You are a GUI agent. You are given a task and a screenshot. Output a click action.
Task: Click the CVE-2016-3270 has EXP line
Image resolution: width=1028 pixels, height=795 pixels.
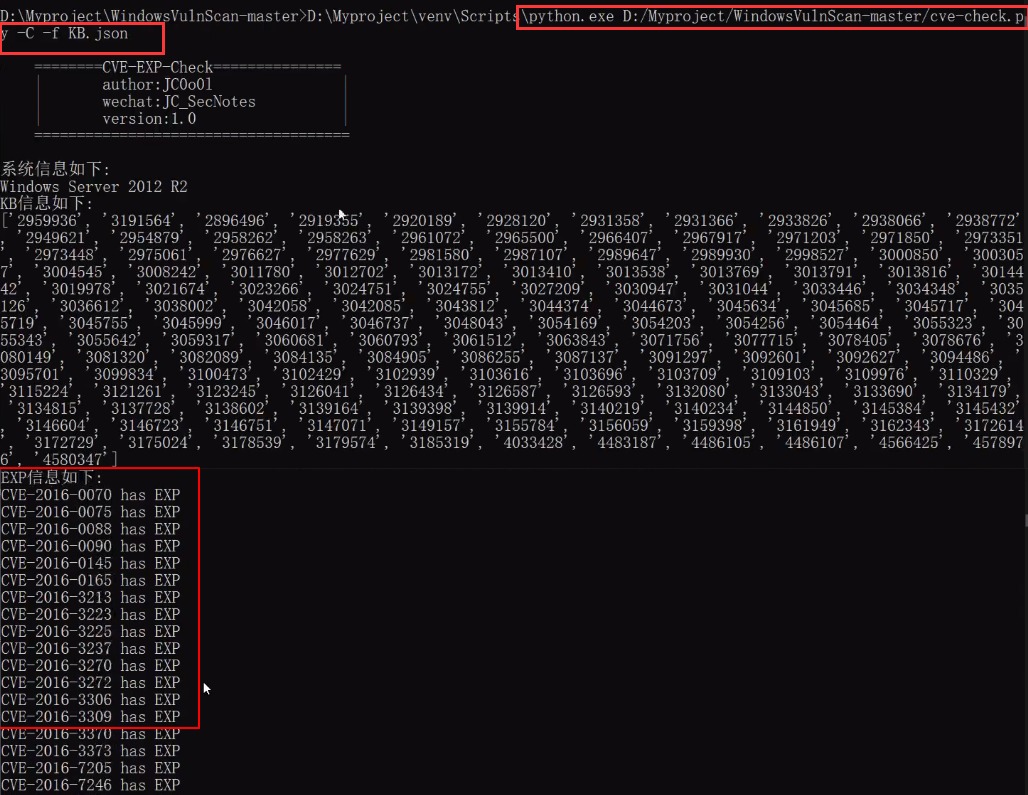pos(90,665)
